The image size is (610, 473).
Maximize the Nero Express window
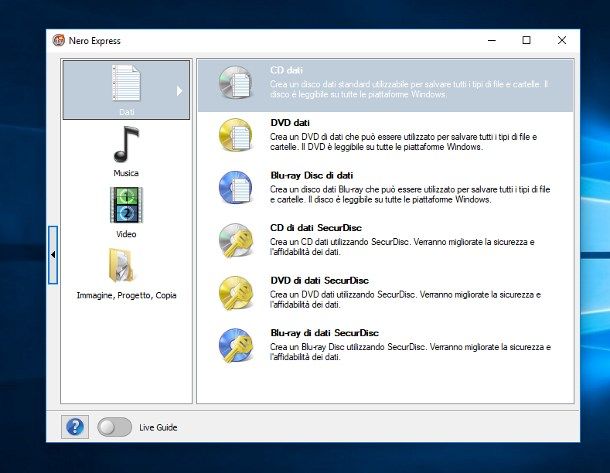pos(526,40)
